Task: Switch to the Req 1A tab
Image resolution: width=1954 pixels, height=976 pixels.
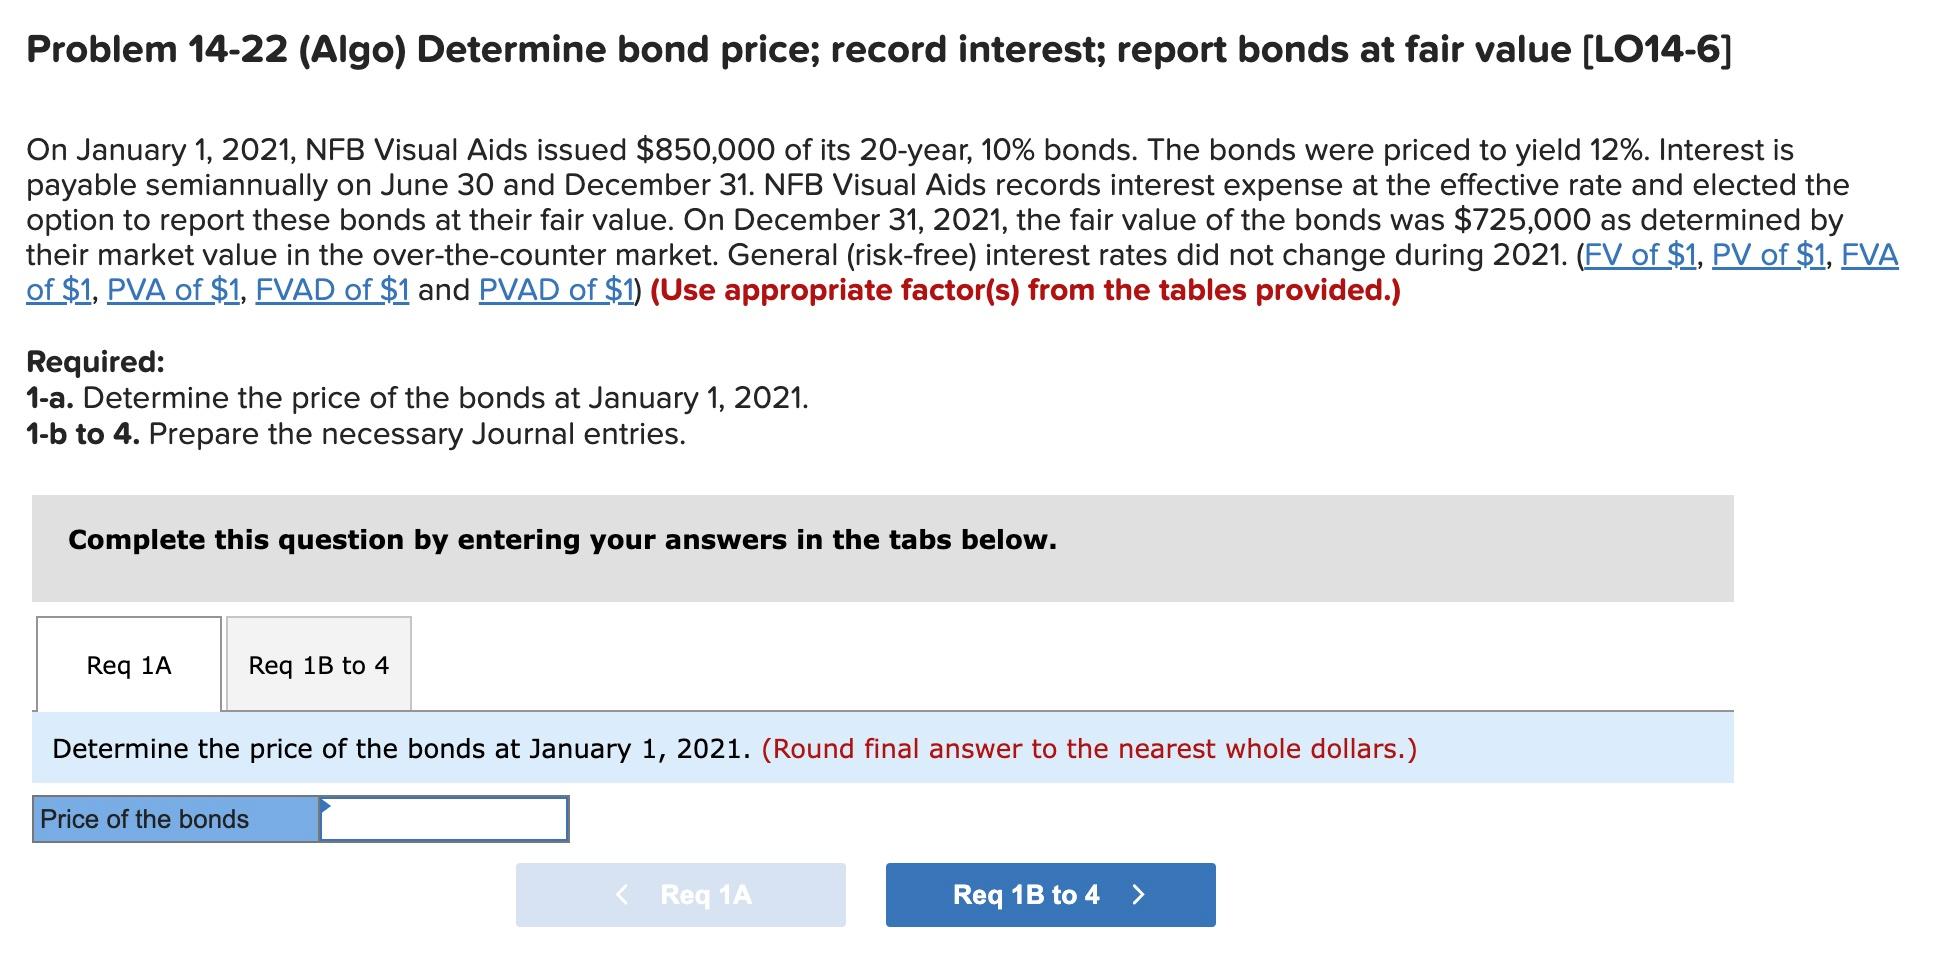Action: tap(127, 664)
